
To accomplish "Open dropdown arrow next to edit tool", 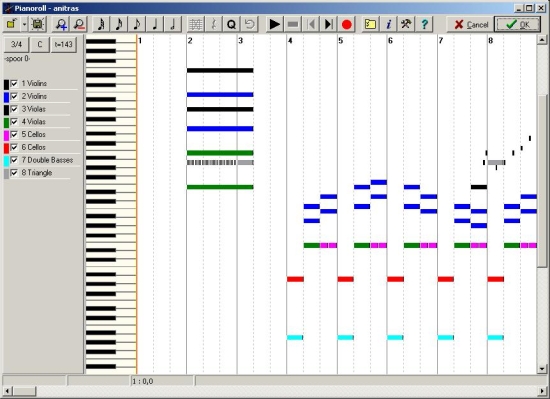I will pos(24,24).
